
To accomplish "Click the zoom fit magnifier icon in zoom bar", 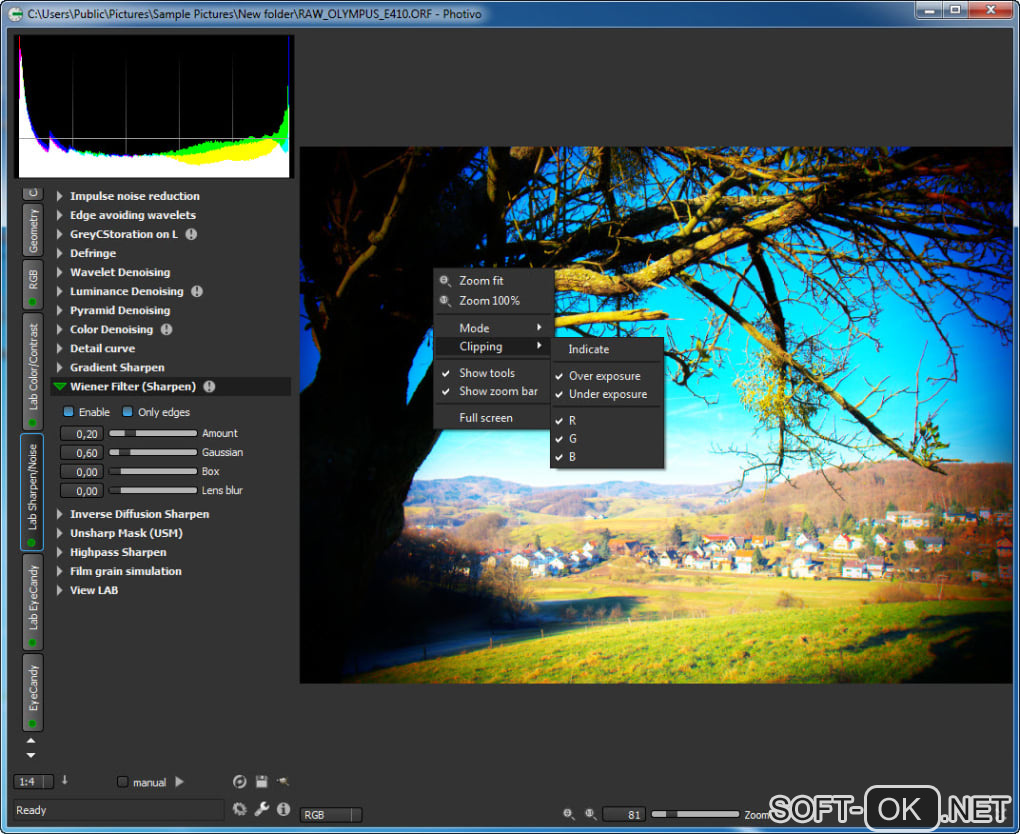I will pos(569,813).
